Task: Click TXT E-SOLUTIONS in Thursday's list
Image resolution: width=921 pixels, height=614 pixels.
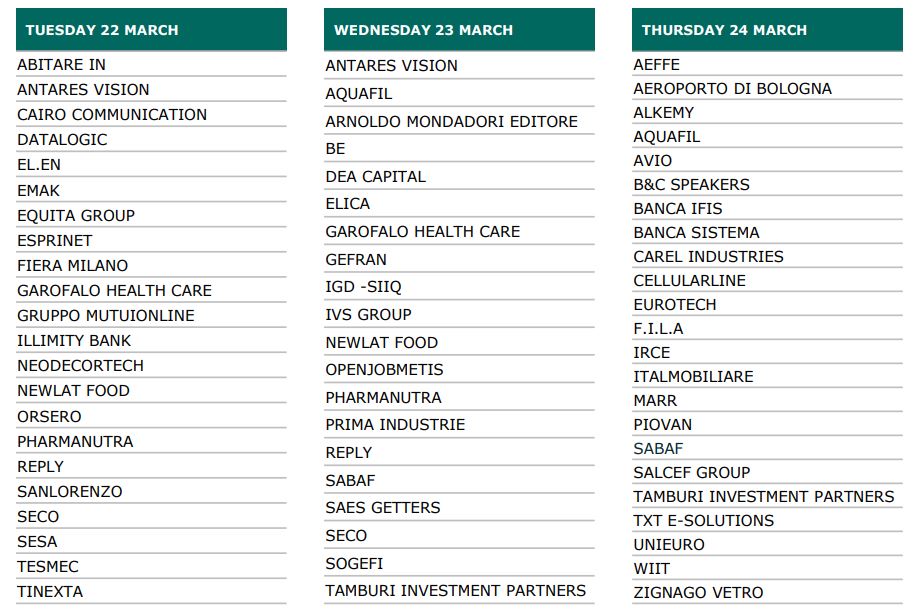Action: pos(703,520)
